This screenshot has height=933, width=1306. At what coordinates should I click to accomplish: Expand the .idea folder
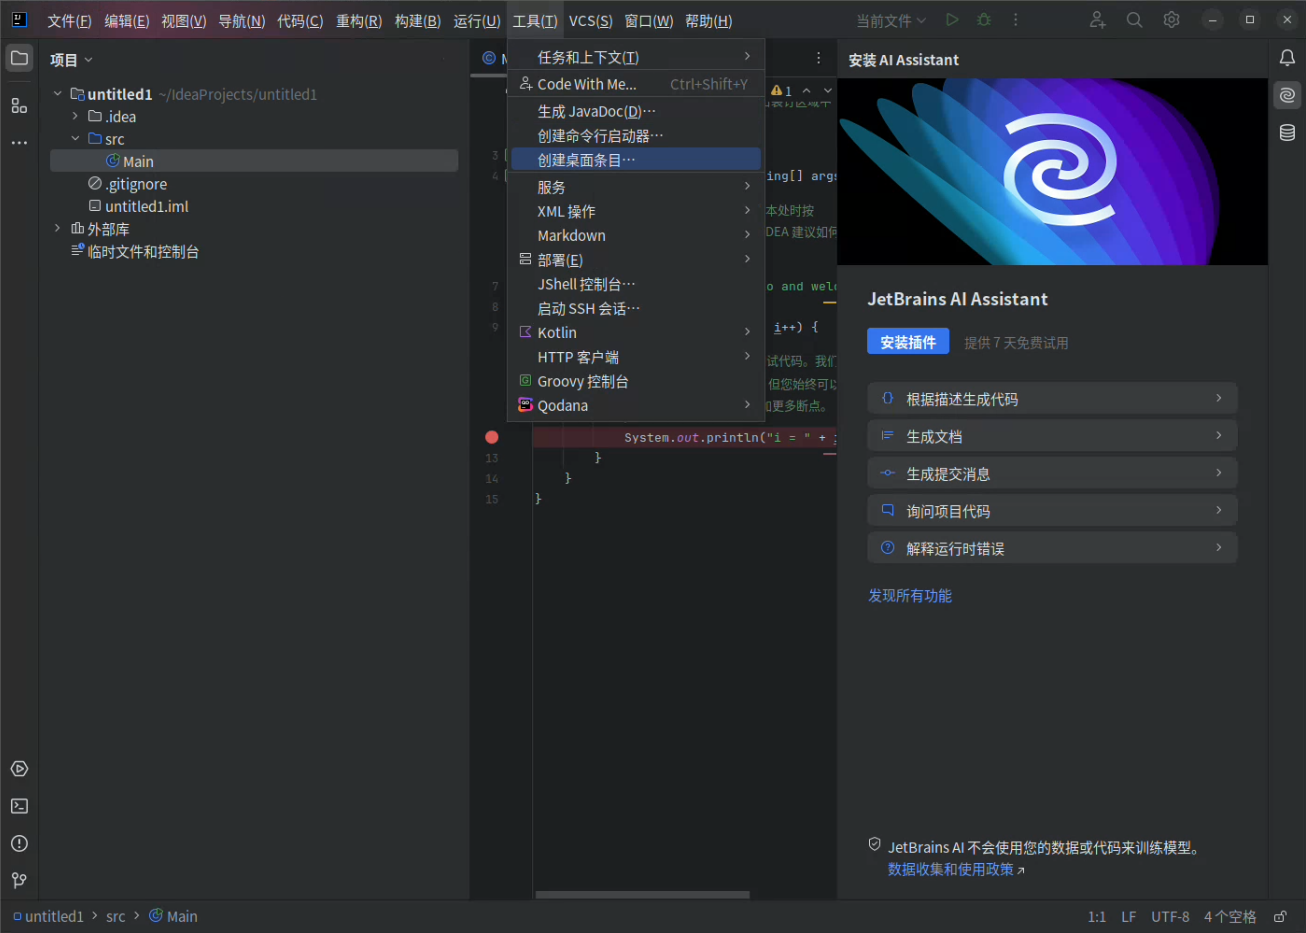click(75, 116)
